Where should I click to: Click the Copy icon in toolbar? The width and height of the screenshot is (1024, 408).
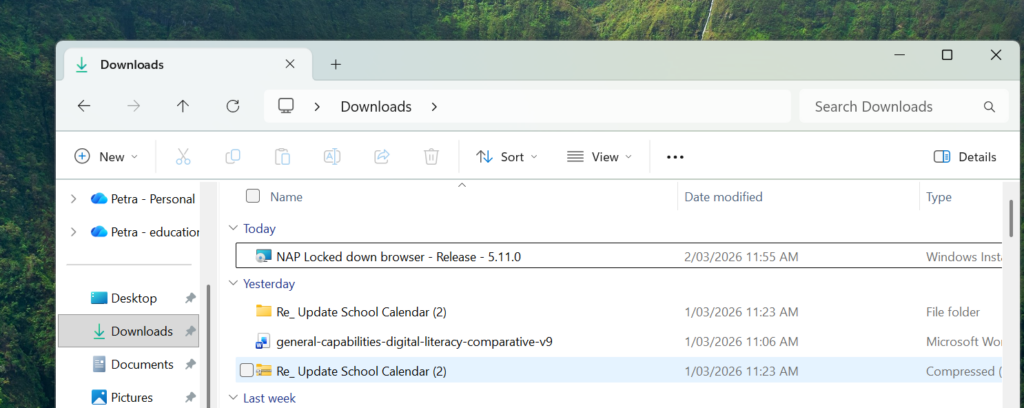pos(233,156)
